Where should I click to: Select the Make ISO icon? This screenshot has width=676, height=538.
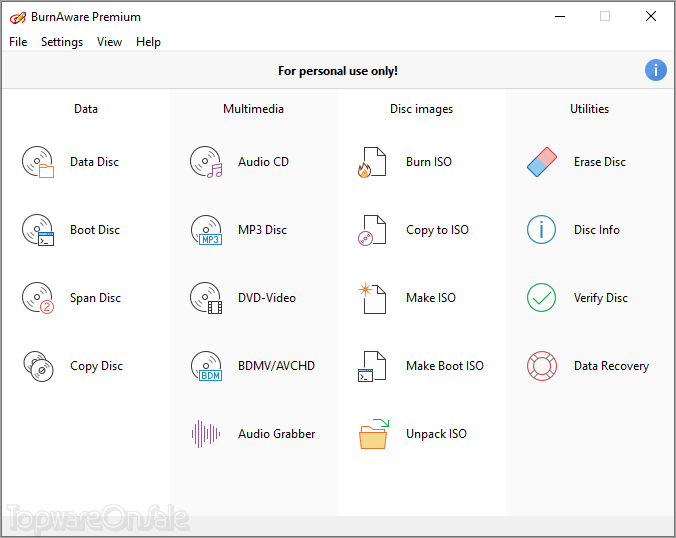tap(372, 298)
